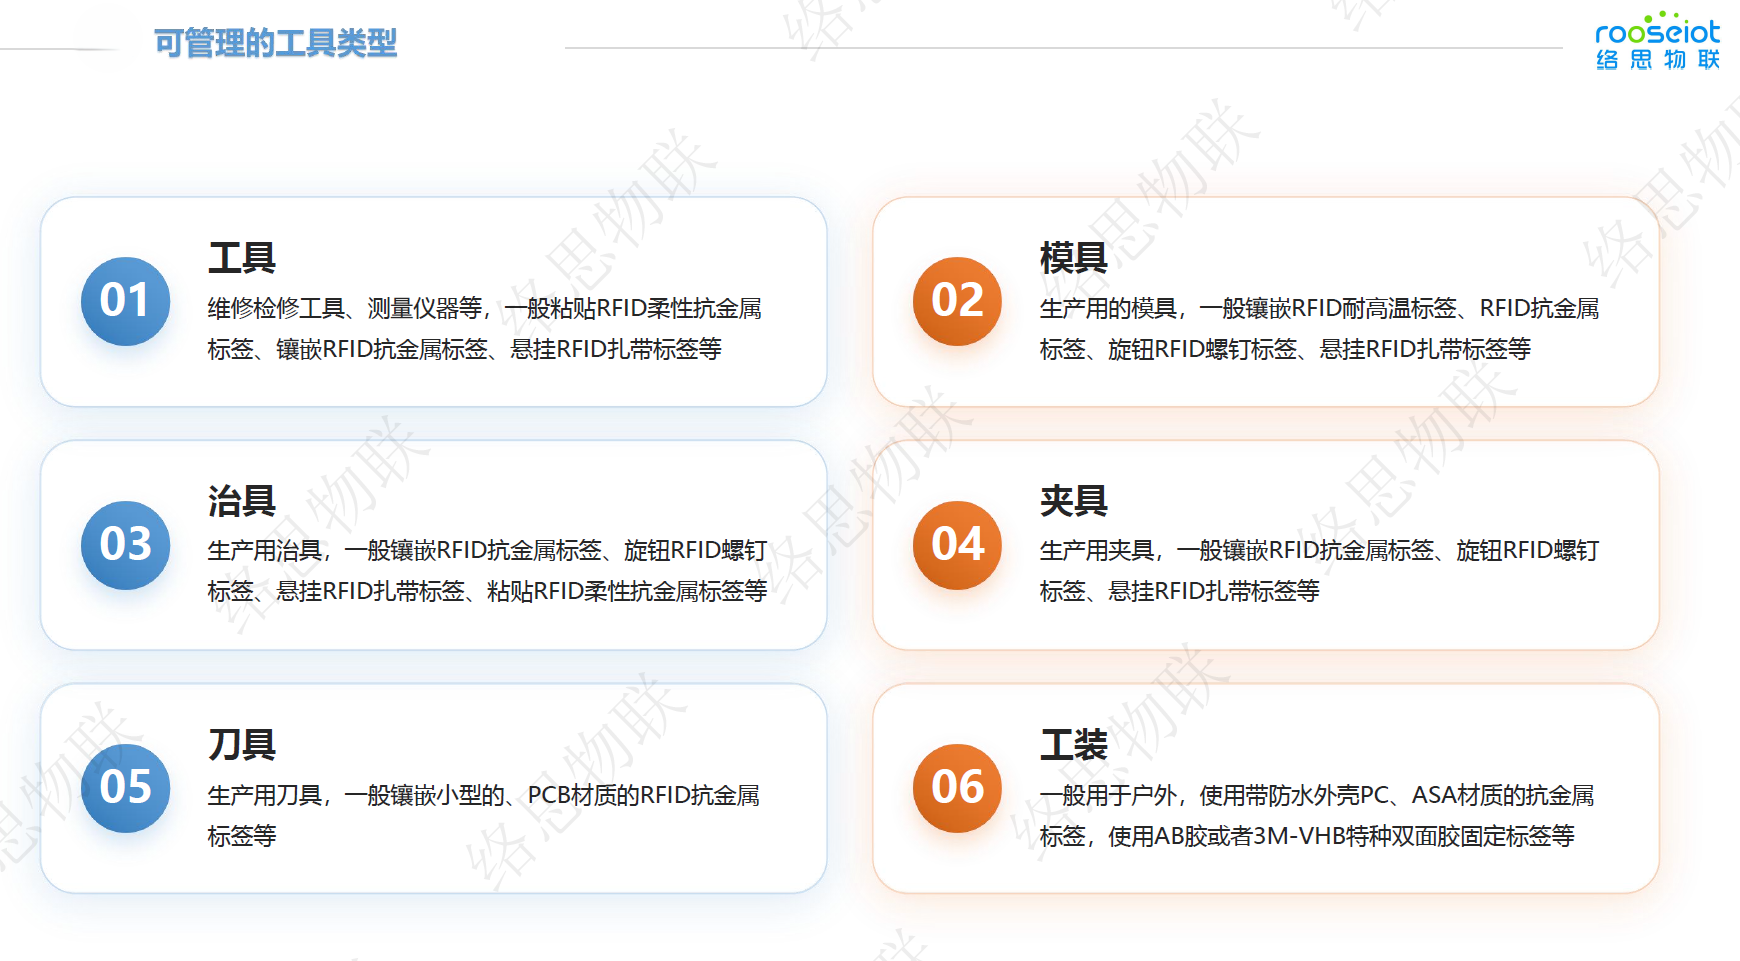Select the orange 04 circle badge
Screen dimensions: 1740x961
[957, 545]
